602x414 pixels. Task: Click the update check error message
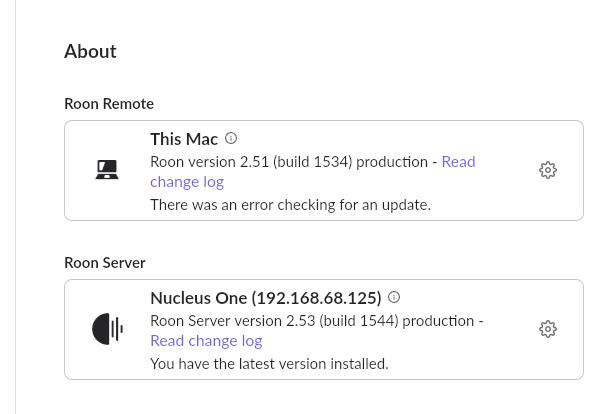point(290,205)
